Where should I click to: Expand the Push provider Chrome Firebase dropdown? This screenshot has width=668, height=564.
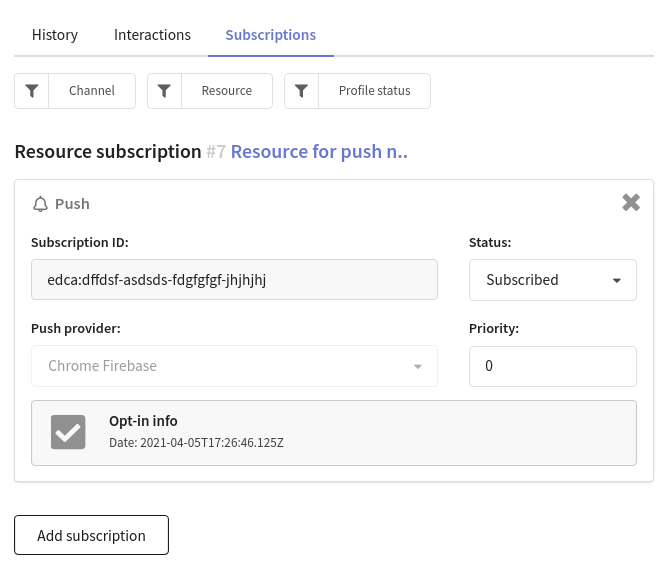tap(234, 366)
